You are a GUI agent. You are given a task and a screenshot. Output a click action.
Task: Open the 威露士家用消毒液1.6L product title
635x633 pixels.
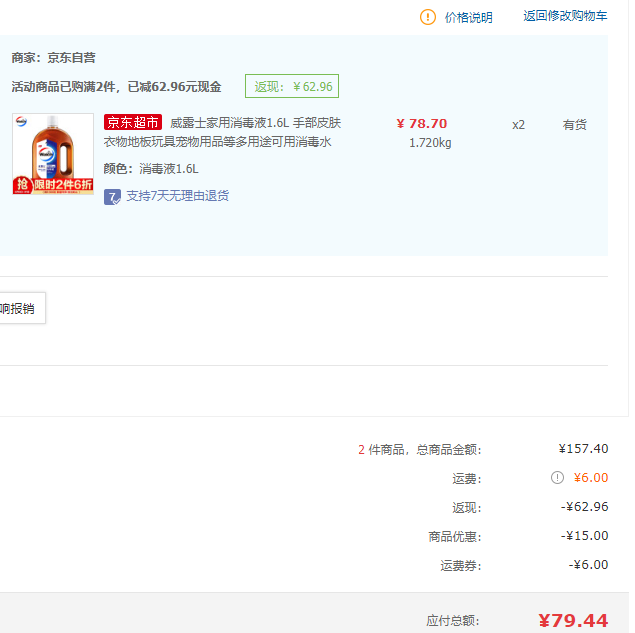point(222,132)
